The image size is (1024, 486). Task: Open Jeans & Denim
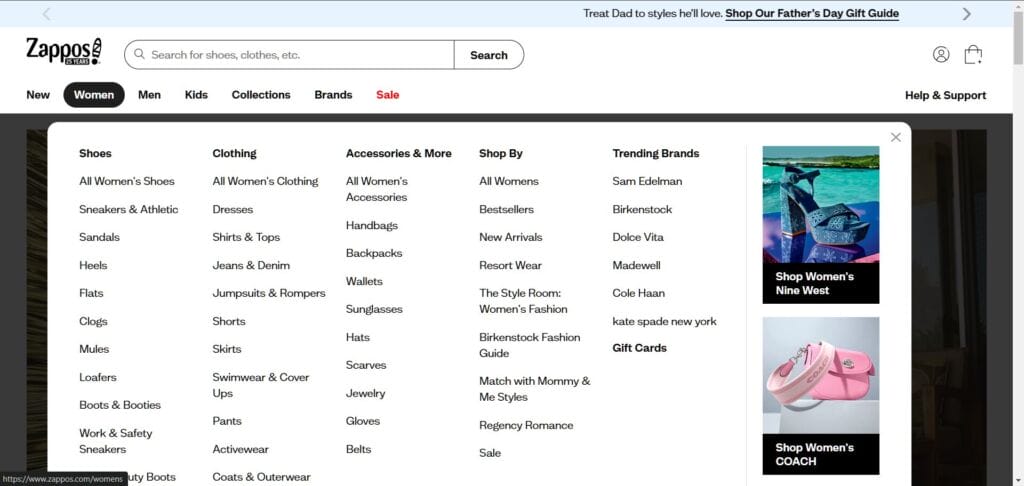[251, 265]
